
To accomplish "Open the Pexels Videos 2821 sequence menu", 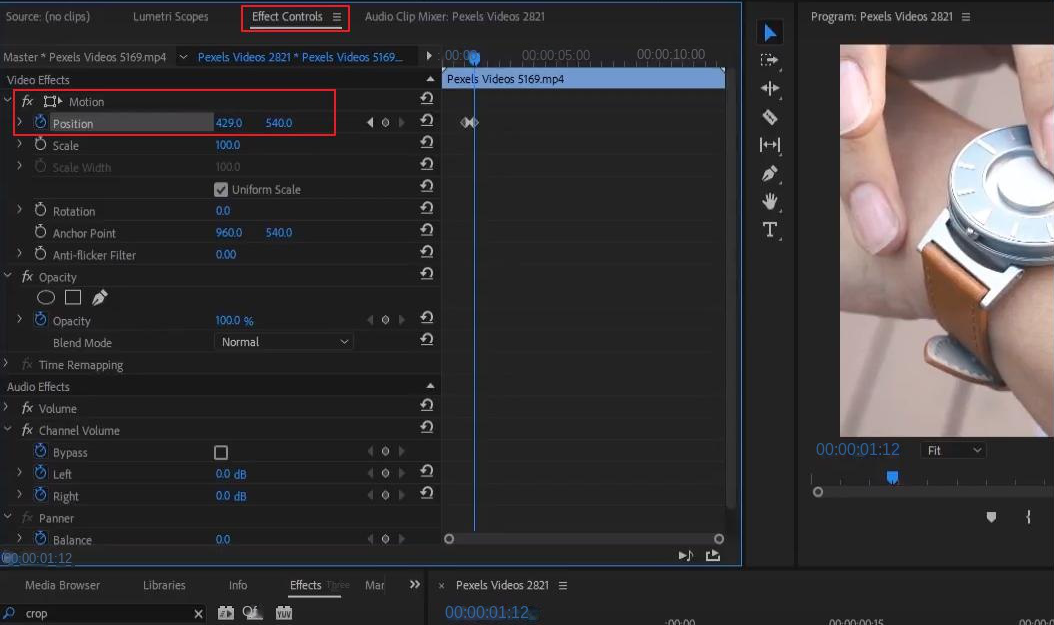I will (x=563, y=585).
